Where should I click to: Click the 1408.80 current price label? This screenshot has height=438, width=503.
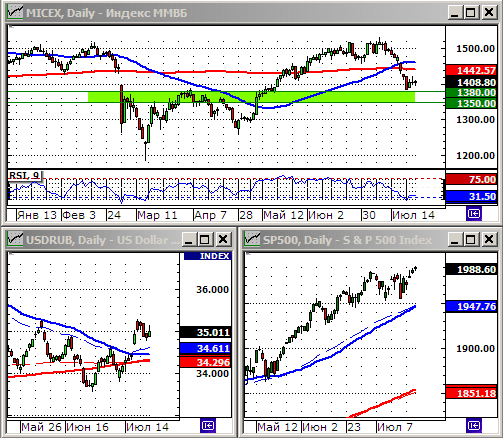[x=472, y=82]
